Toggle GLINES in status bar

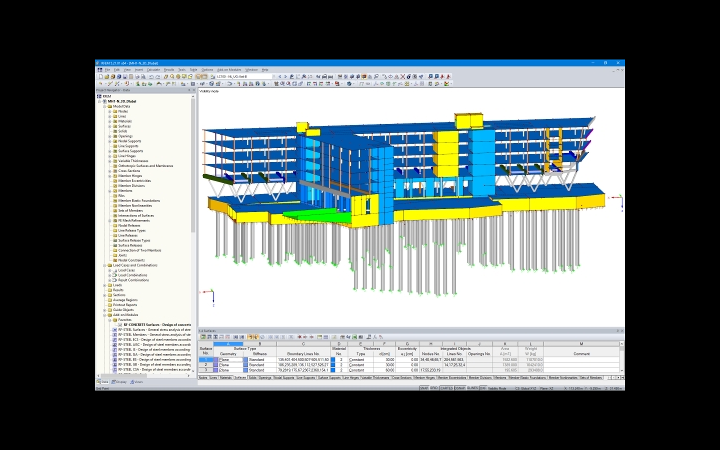coord(472,388)
